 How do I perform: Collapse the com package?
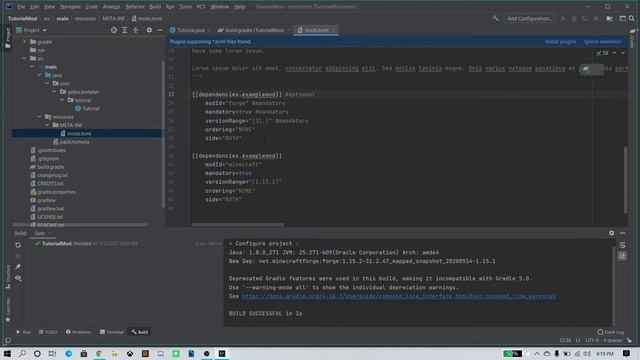point(47,83)
